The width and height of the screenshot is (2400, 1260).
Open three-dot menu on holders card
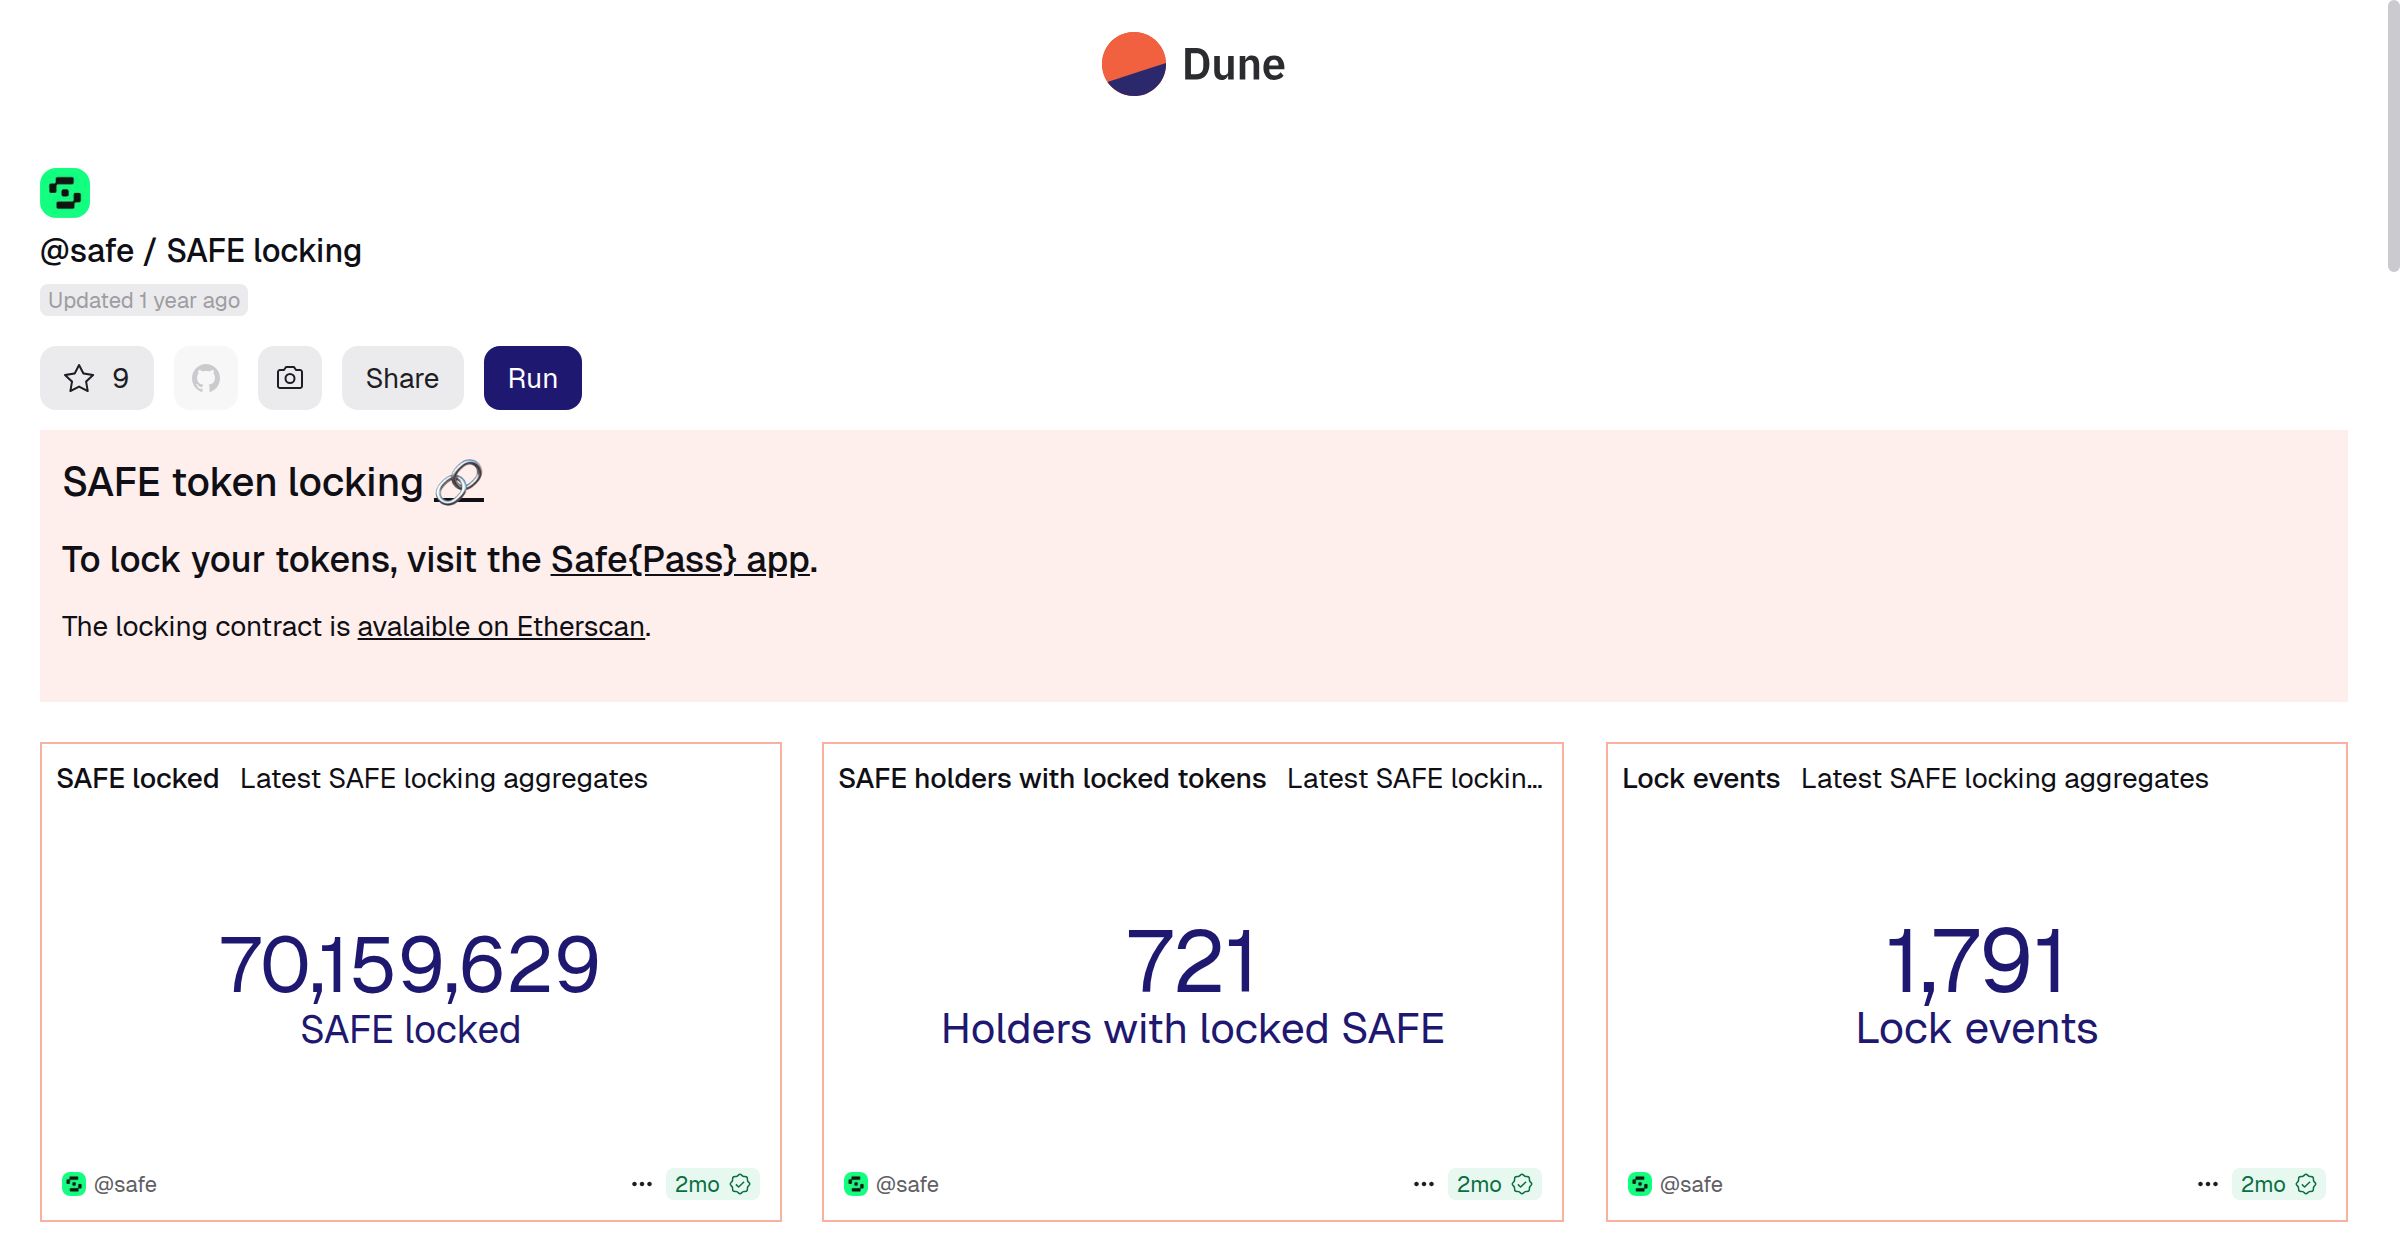[1424, 1184]
